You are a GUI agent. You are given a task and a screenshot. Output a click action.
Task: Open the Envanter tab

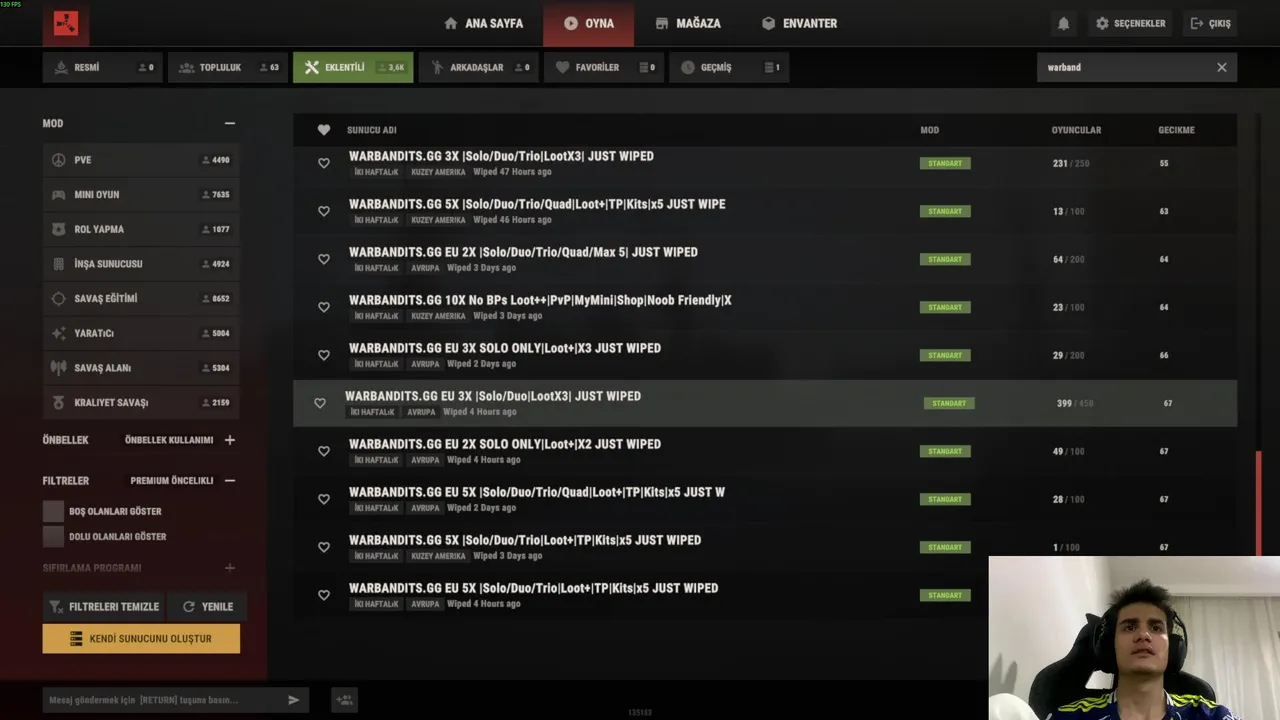pos(799,23)
